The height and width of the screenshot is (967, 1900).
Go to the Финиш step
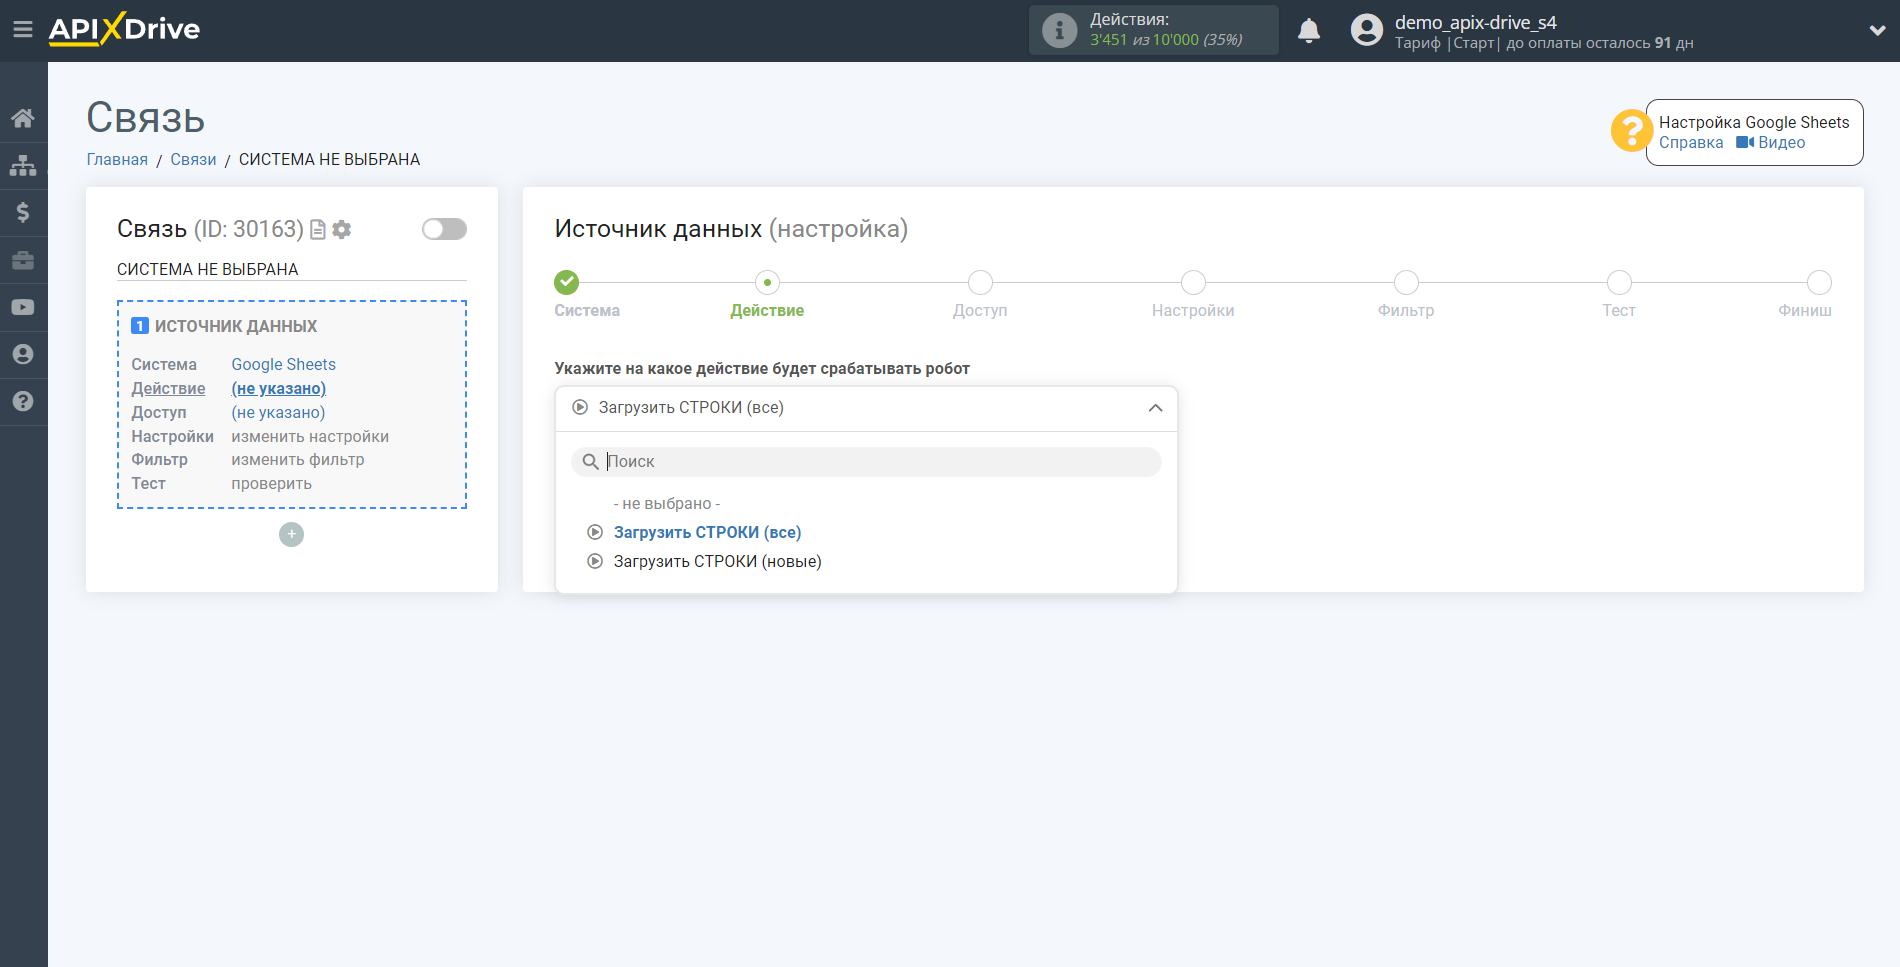coord(1819,282)
